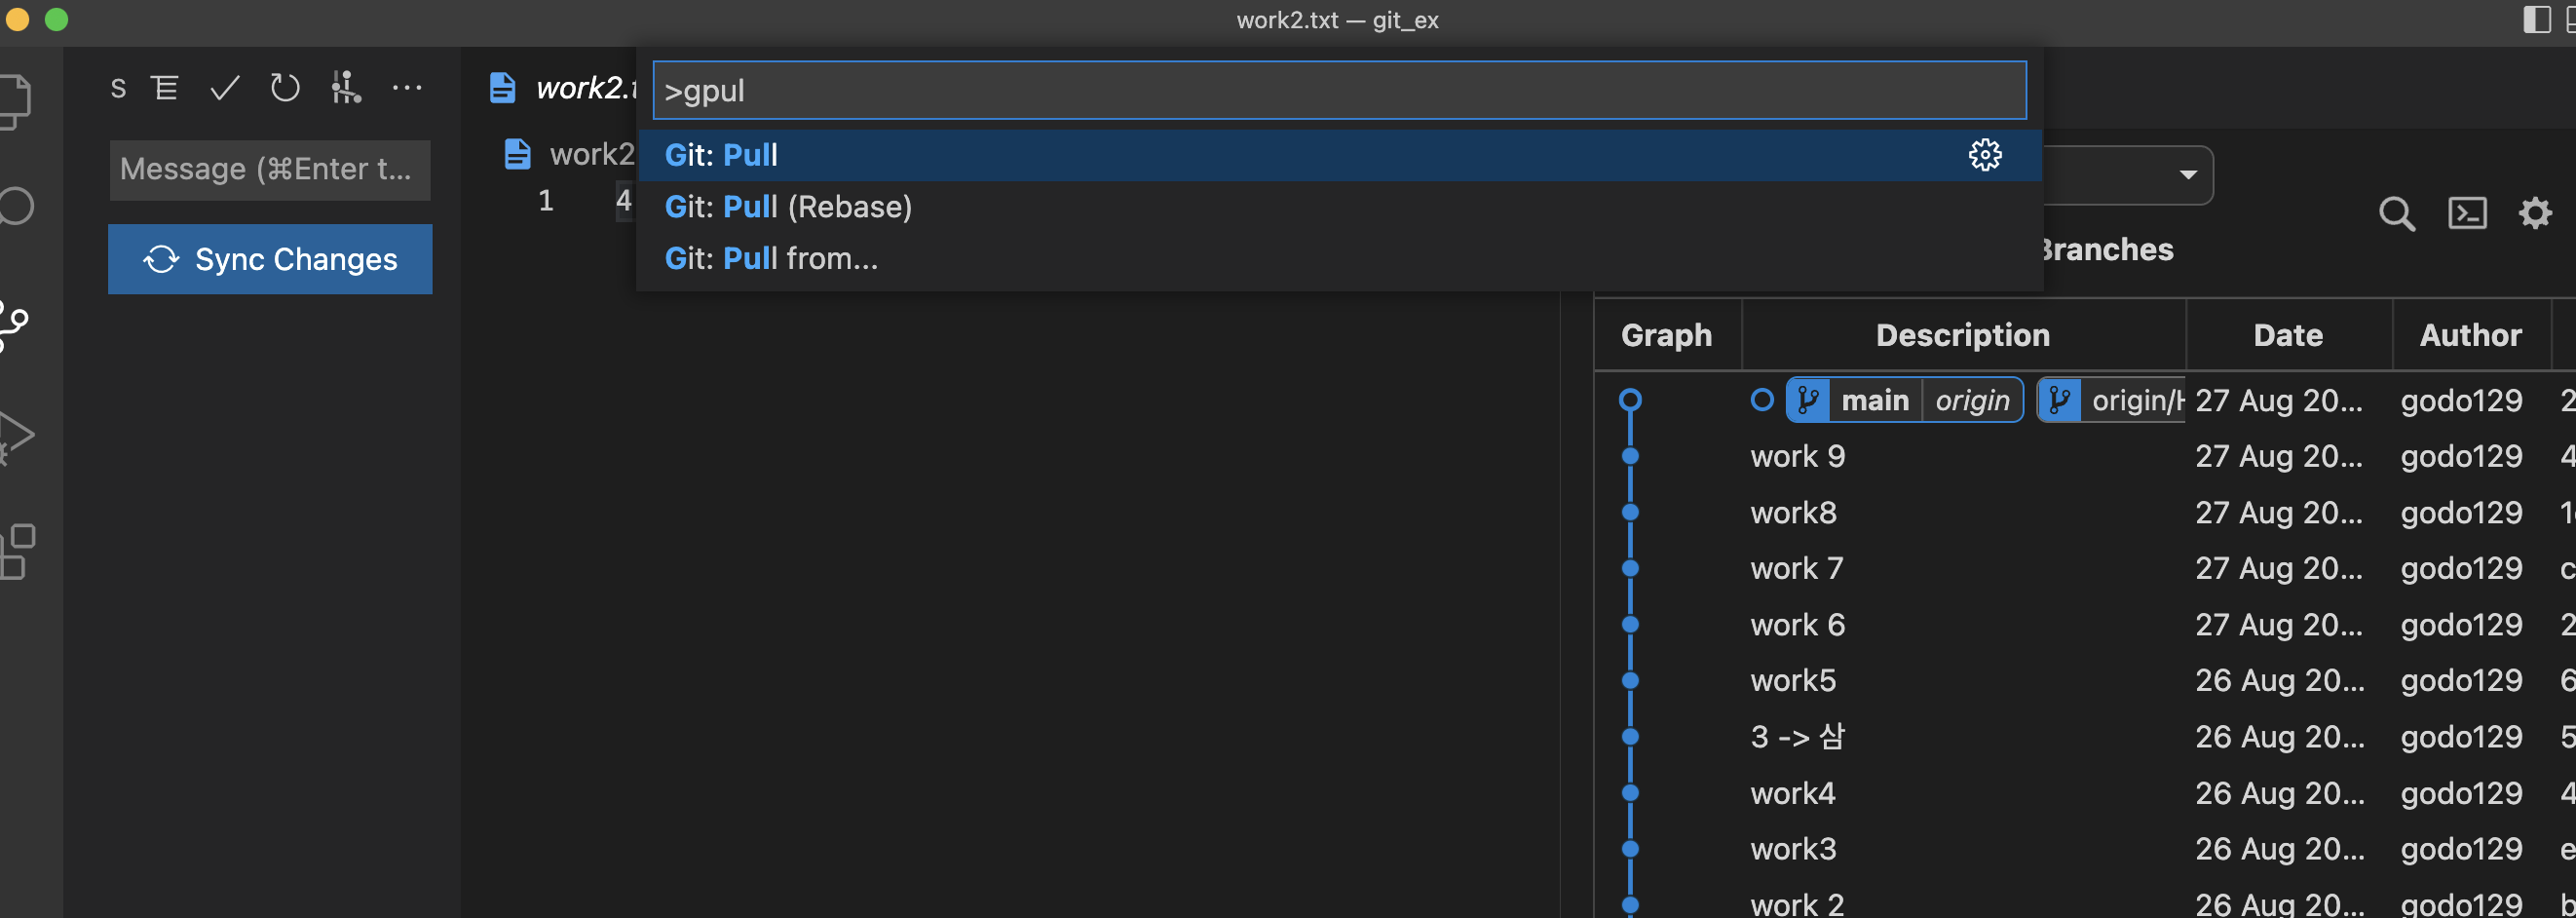The width and height of the screenshot is (2576, 918).
Task: Open a terminal via the Git Graph terminal icon
Action: [x=2468, y=213]
